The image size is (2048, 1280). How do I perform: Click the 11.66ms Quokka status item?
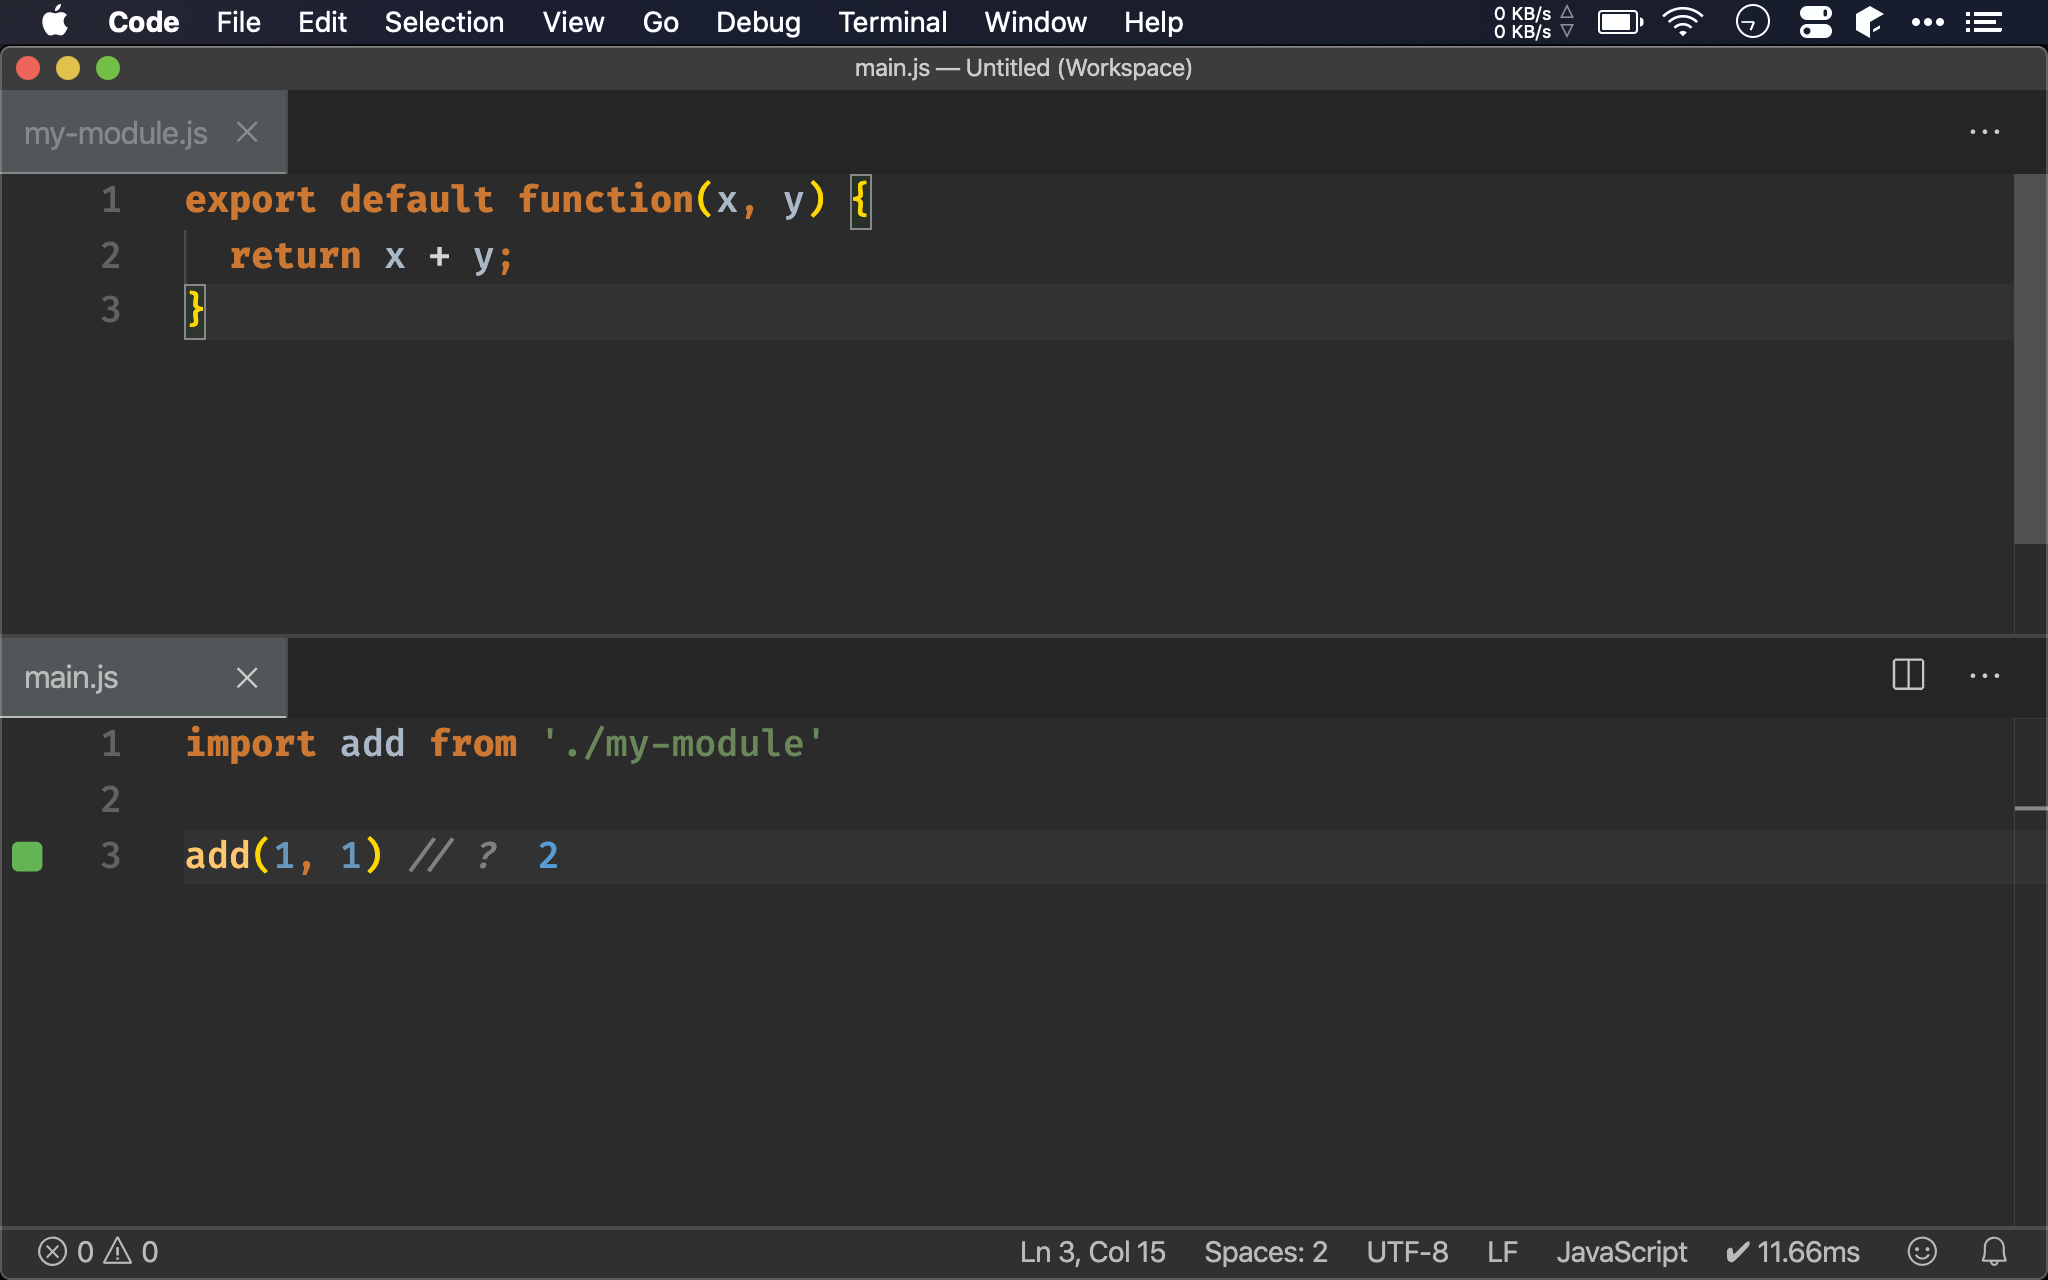[x=1792, y=1252]
